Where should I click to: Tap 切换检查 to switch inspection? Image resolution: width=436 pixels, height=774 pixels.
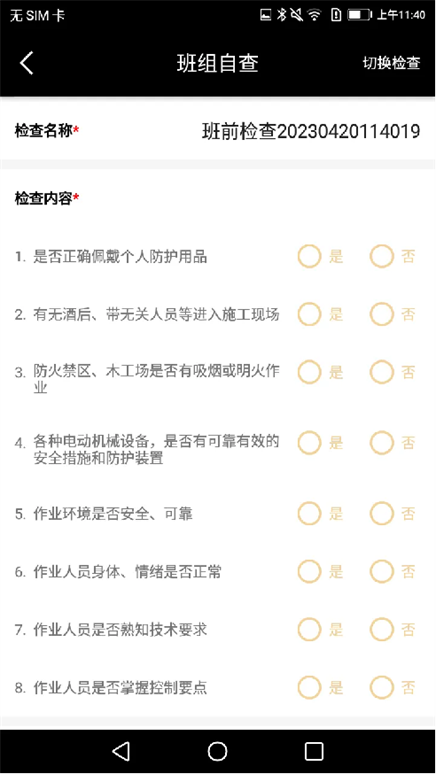[x=392, y=63]
